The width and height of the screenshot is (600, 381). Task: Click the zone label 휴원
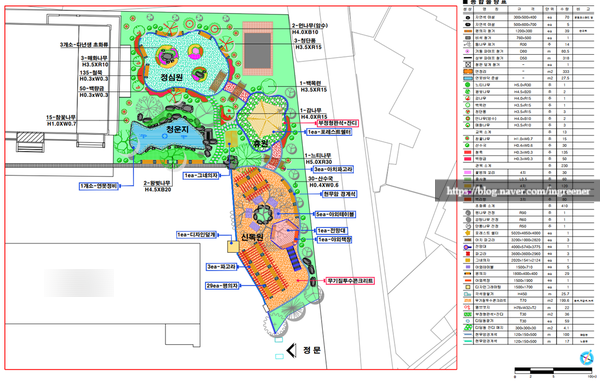pyautogui.click(x=260, y=144)
